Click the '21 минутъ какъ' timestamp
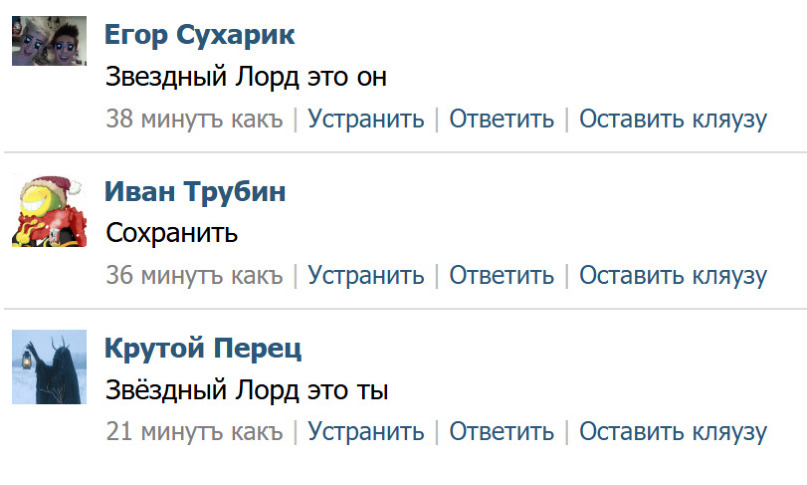The width and height of the screenshot is (807, 485). click(195, 432)
